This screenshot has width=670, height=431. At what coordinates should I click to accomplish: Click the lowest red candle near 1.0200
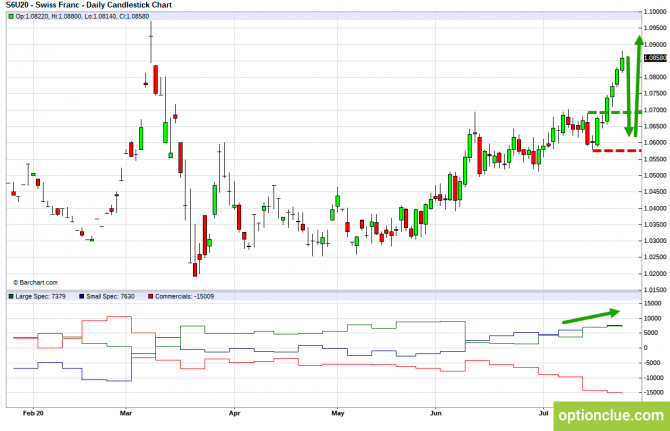click(x=195, y=270)
